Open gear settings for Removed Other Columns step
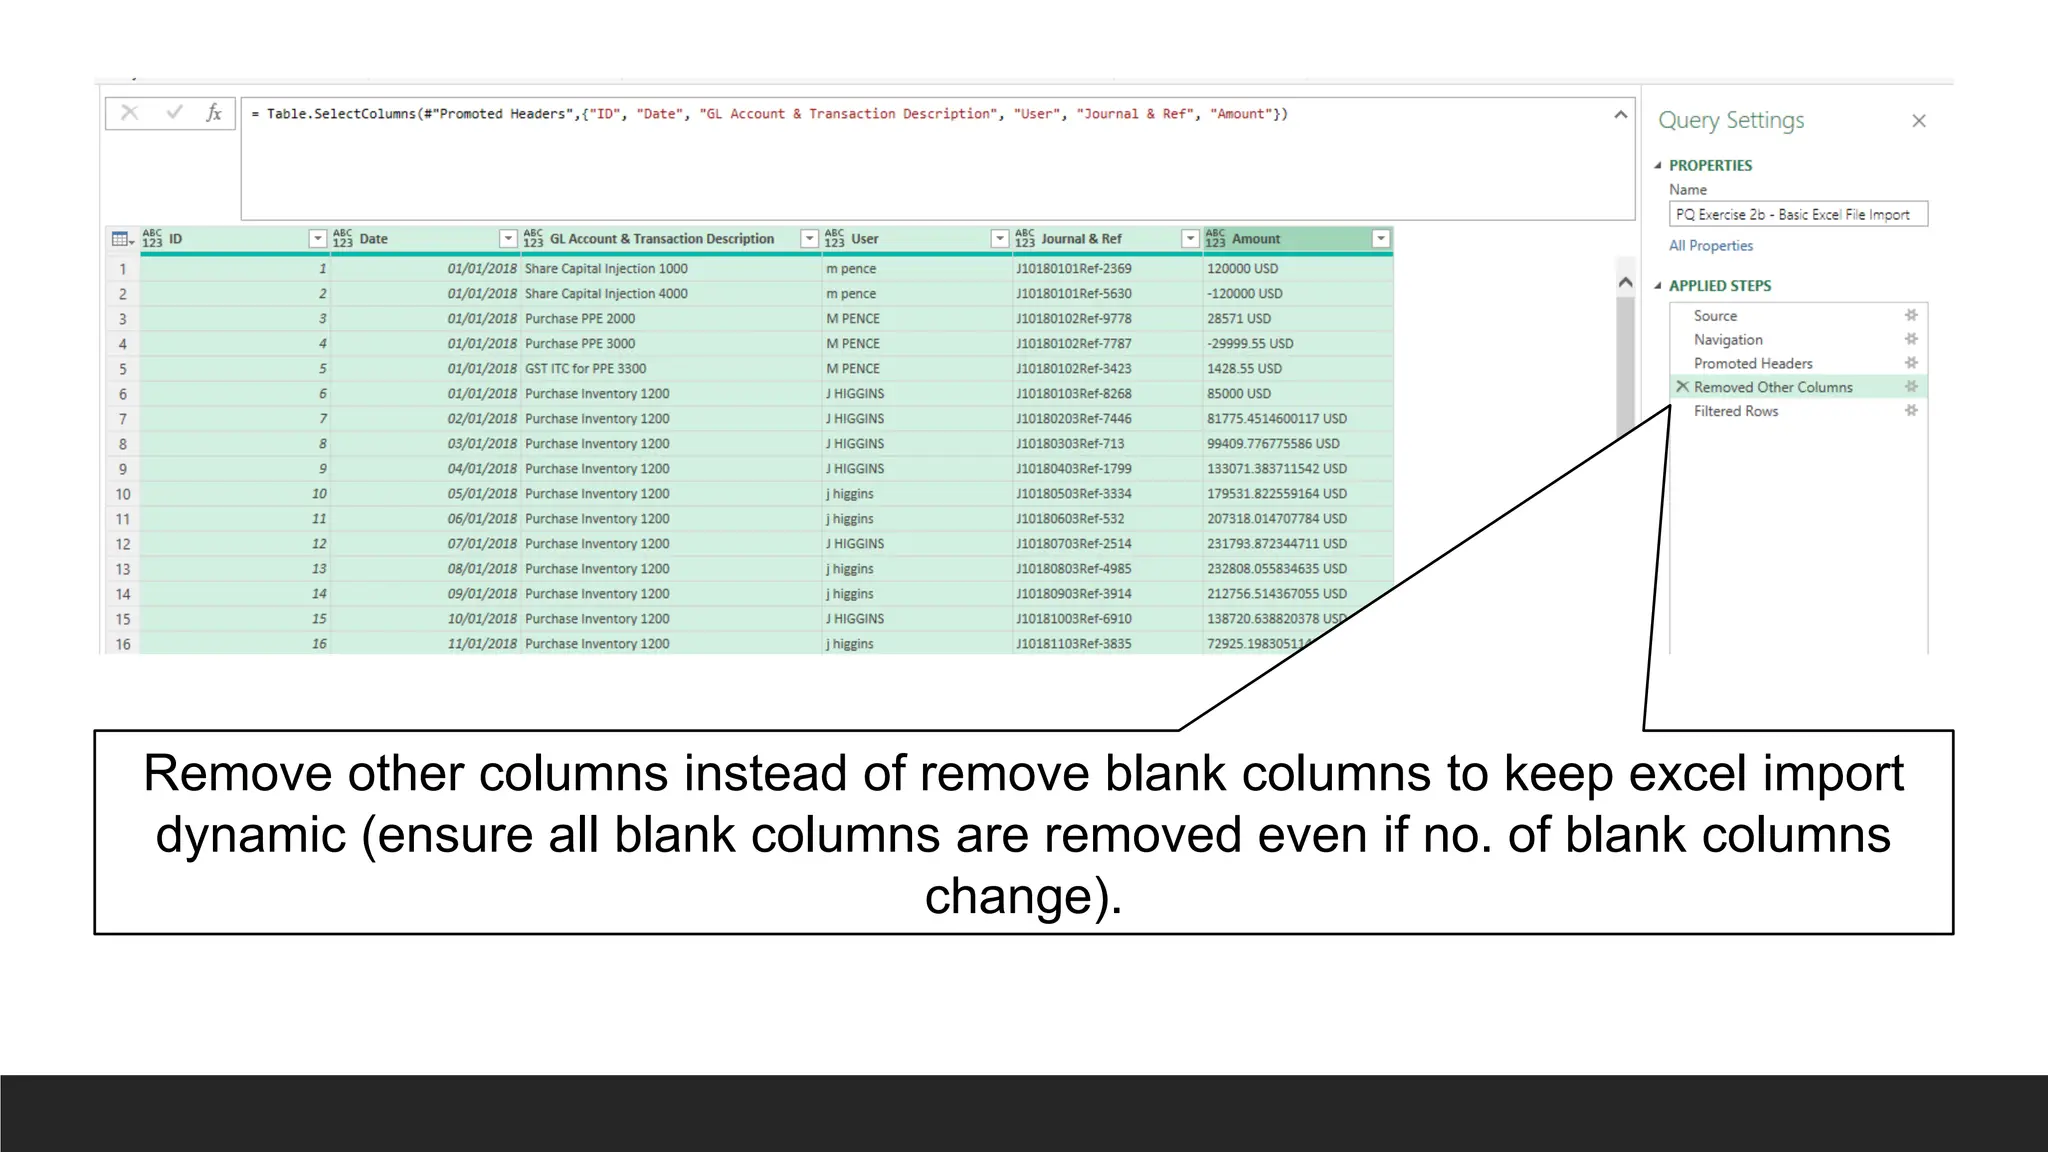Viewport: 2048px width, 1152px height. point(1911,387)
